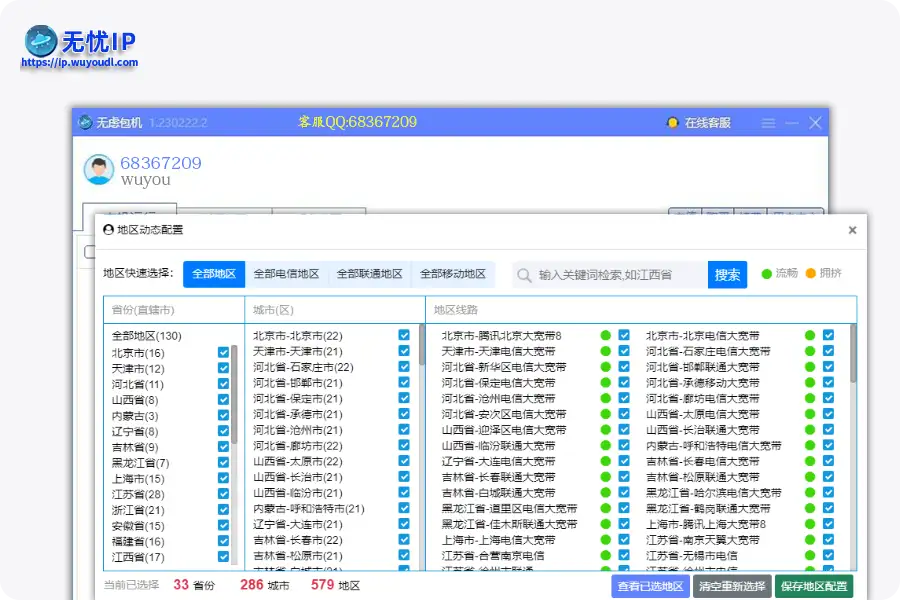Uncheck the 北京市(16) province checkbox
Screen dimensions: 900x600
223,352
